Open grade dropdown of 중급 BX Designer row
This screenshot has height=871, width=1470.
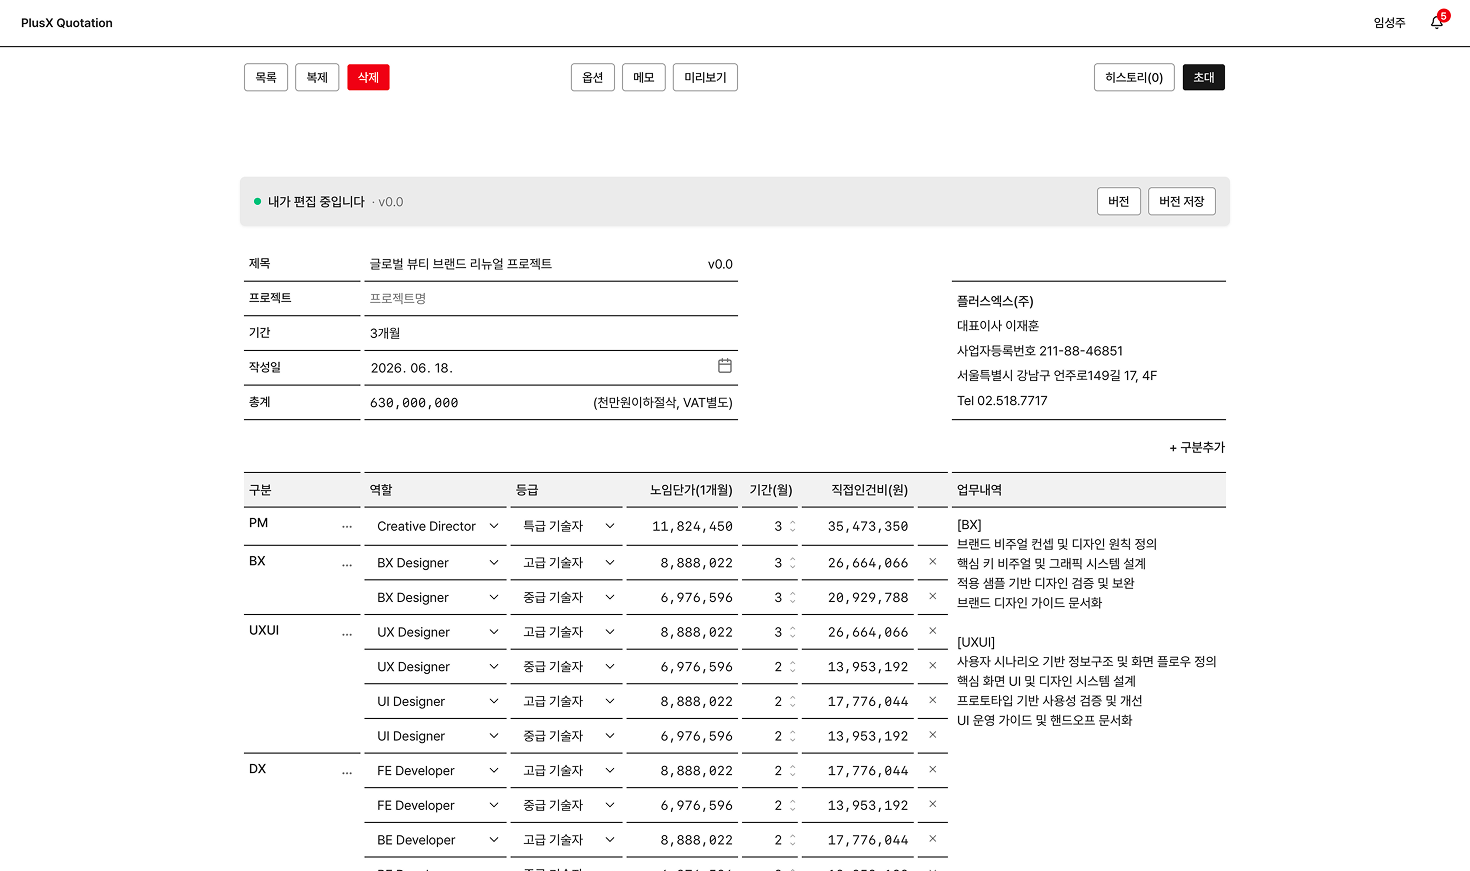click(x=567, y=597)
